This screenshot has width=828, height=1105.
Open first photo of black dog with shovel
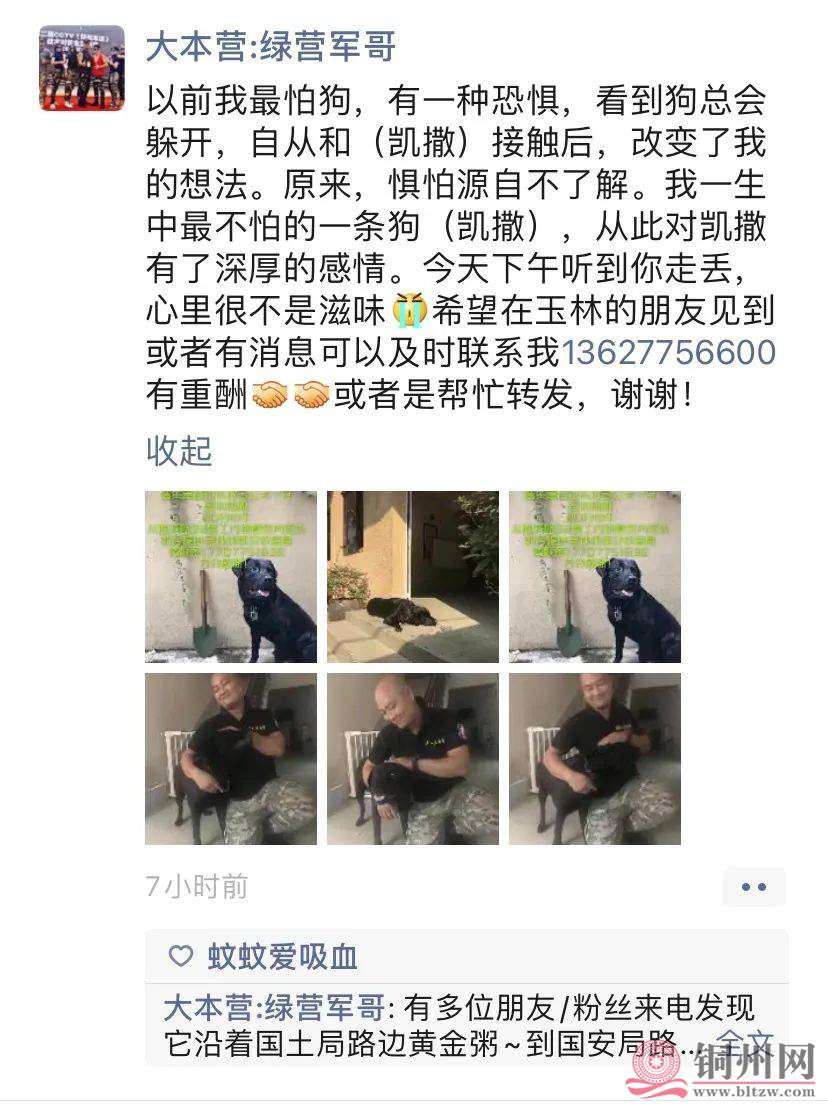[231, 576]
